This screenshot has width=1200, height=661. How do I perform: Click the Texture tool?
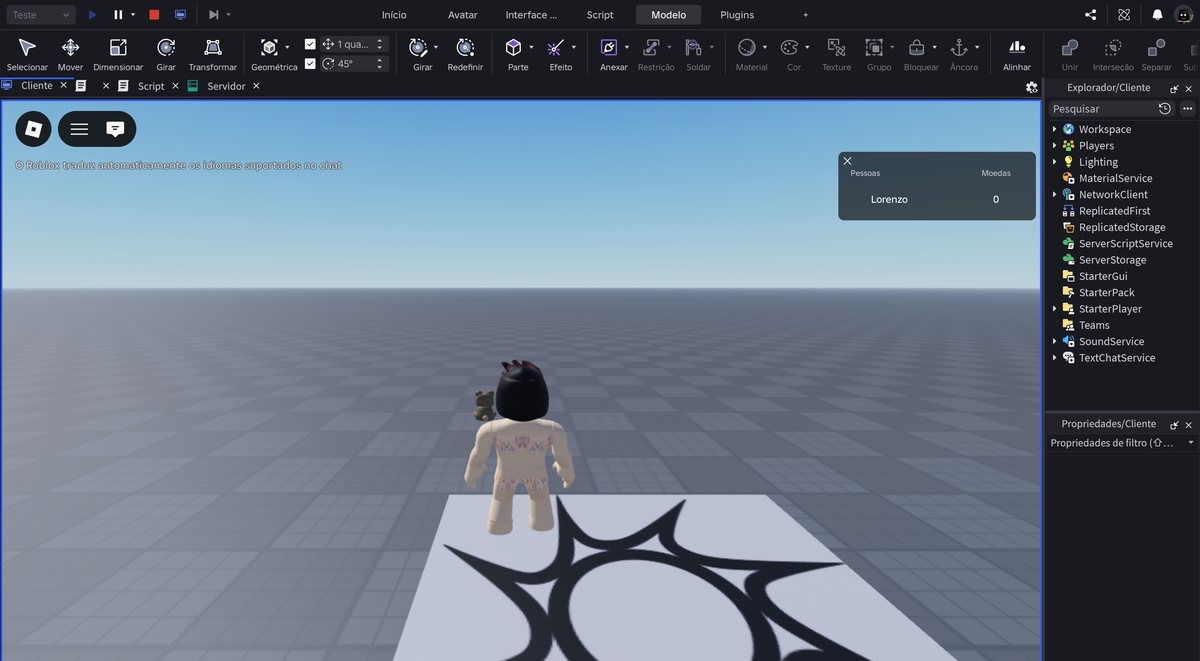[836, 54]
